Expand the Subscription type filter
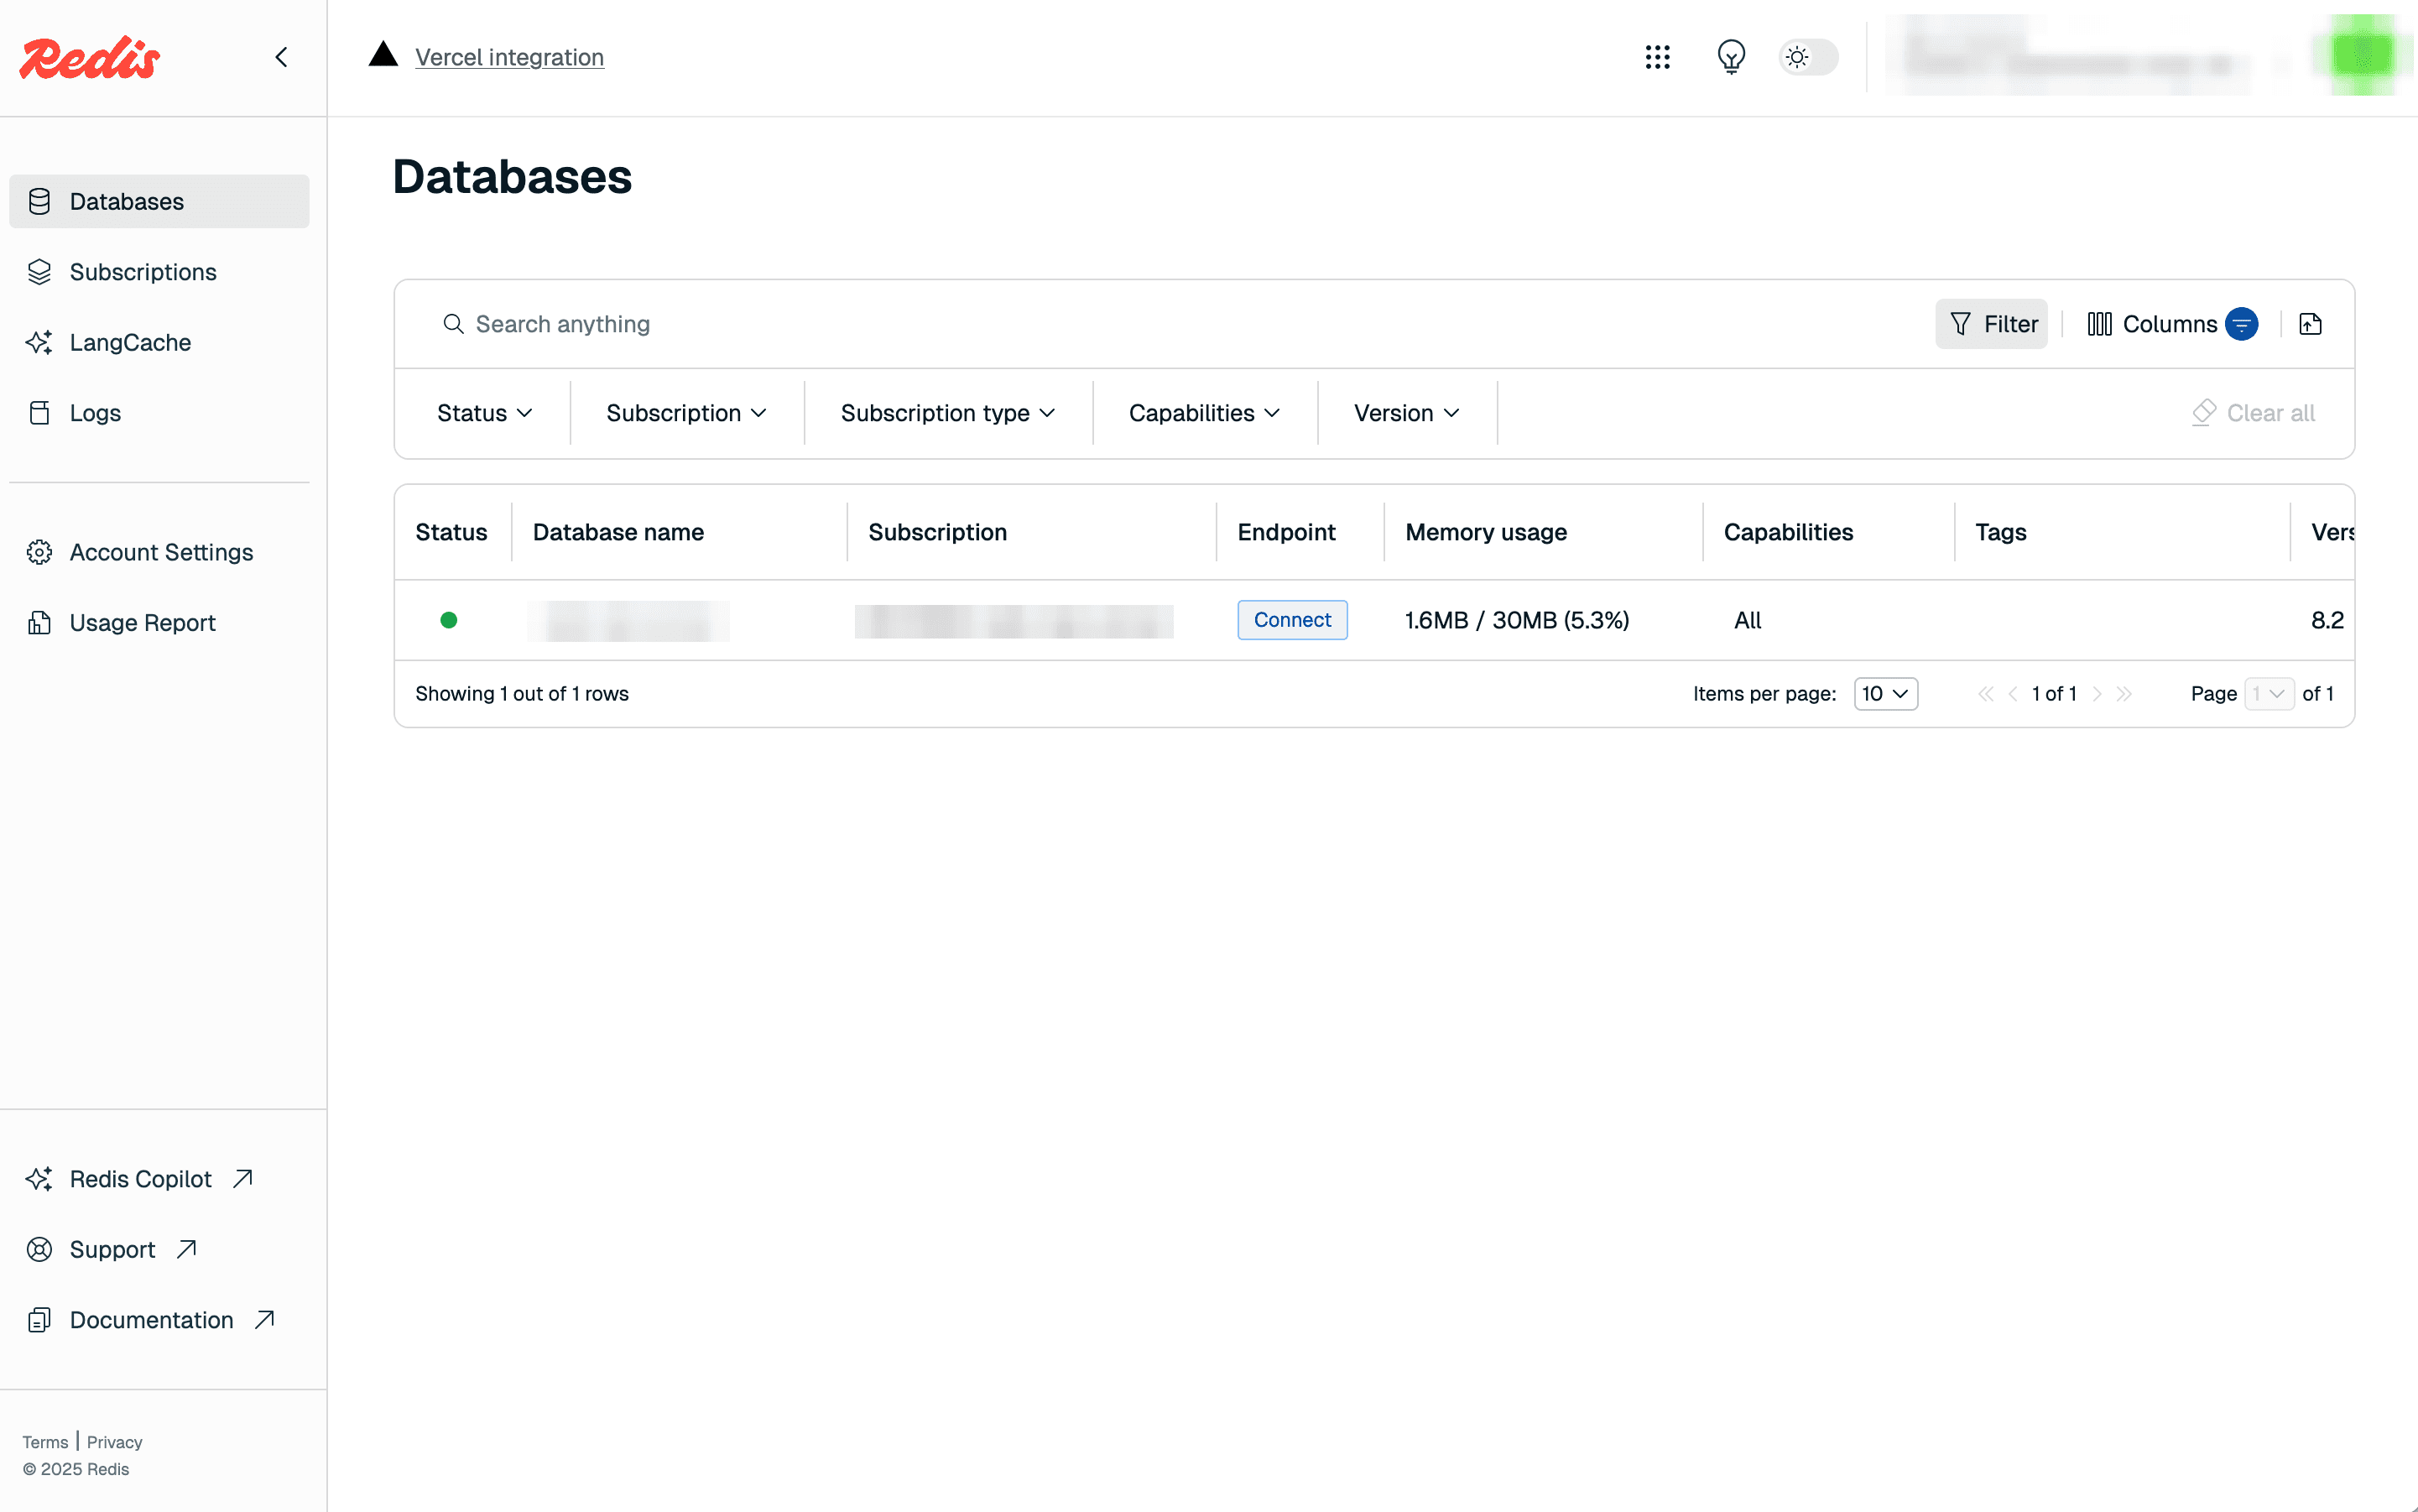Screen dimensions: 2418x1512 946,412
